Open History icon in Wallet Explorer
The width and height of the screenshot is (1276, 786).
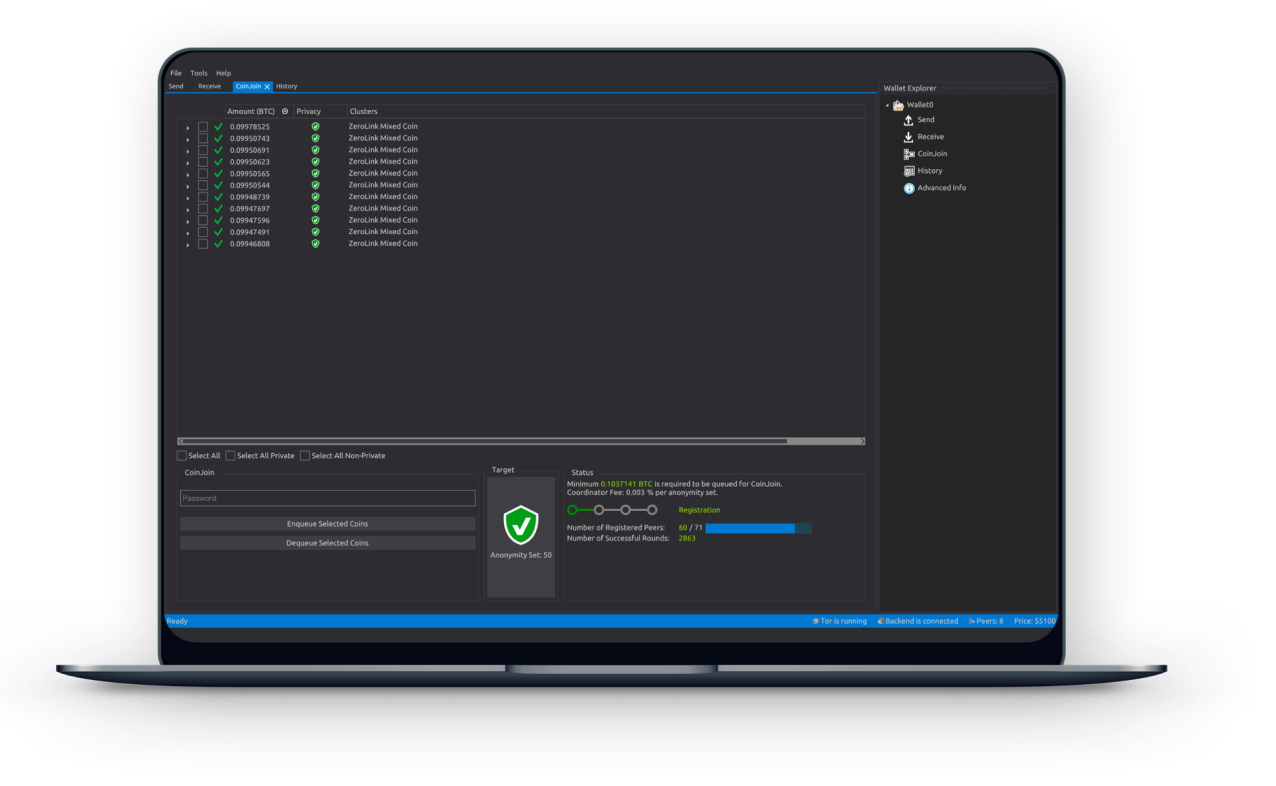point(909,171)
